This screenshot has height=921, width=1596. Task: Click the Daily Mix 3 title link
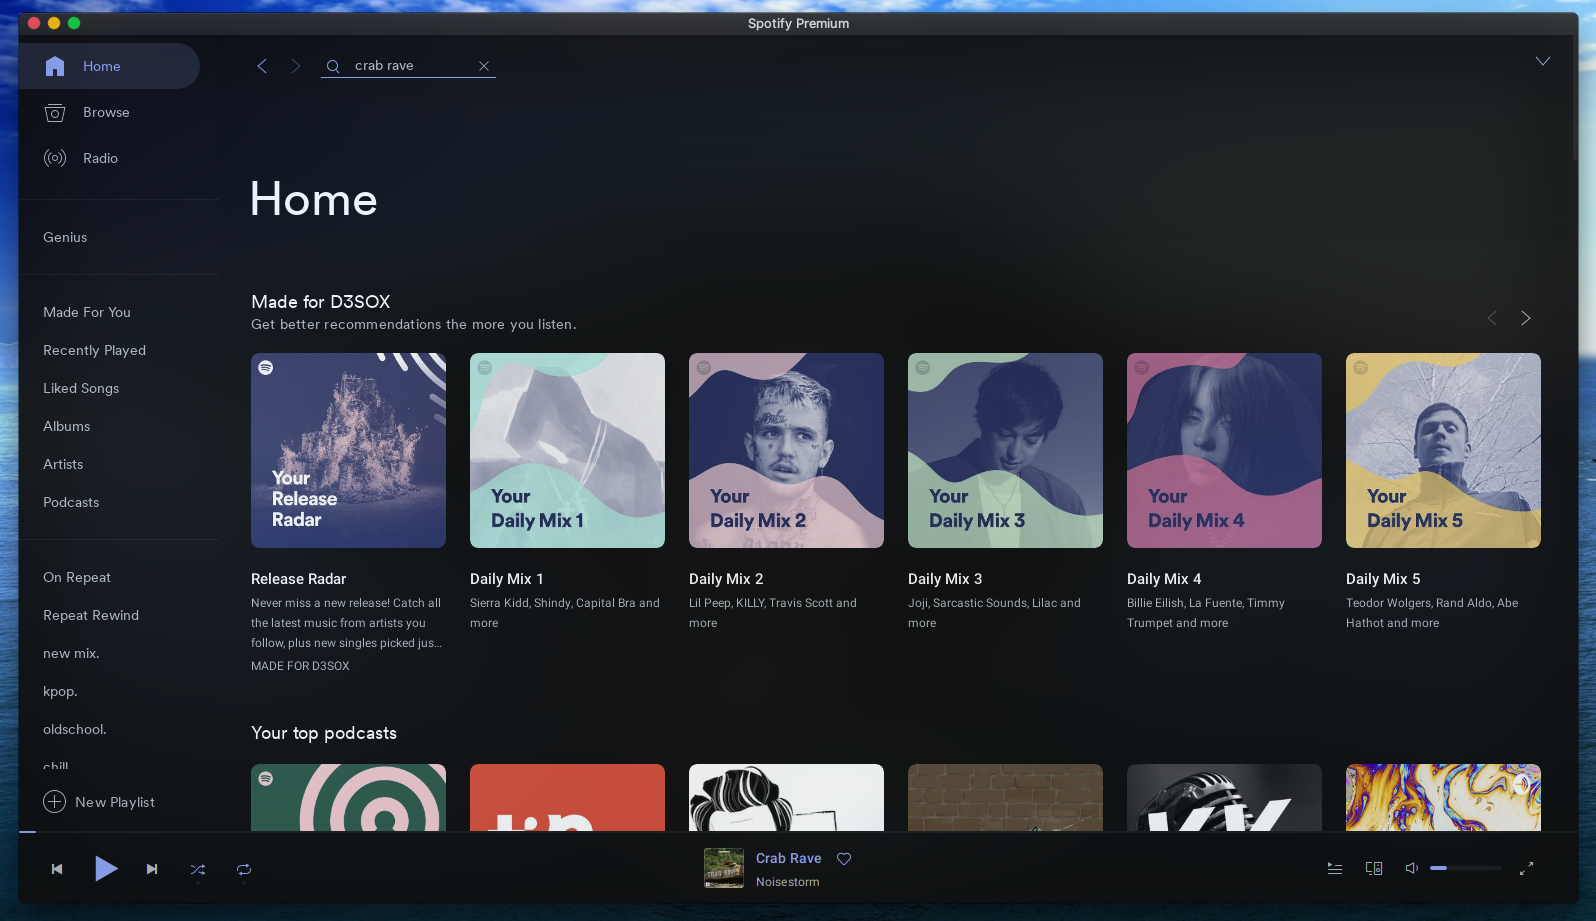(x=945, y=579)
